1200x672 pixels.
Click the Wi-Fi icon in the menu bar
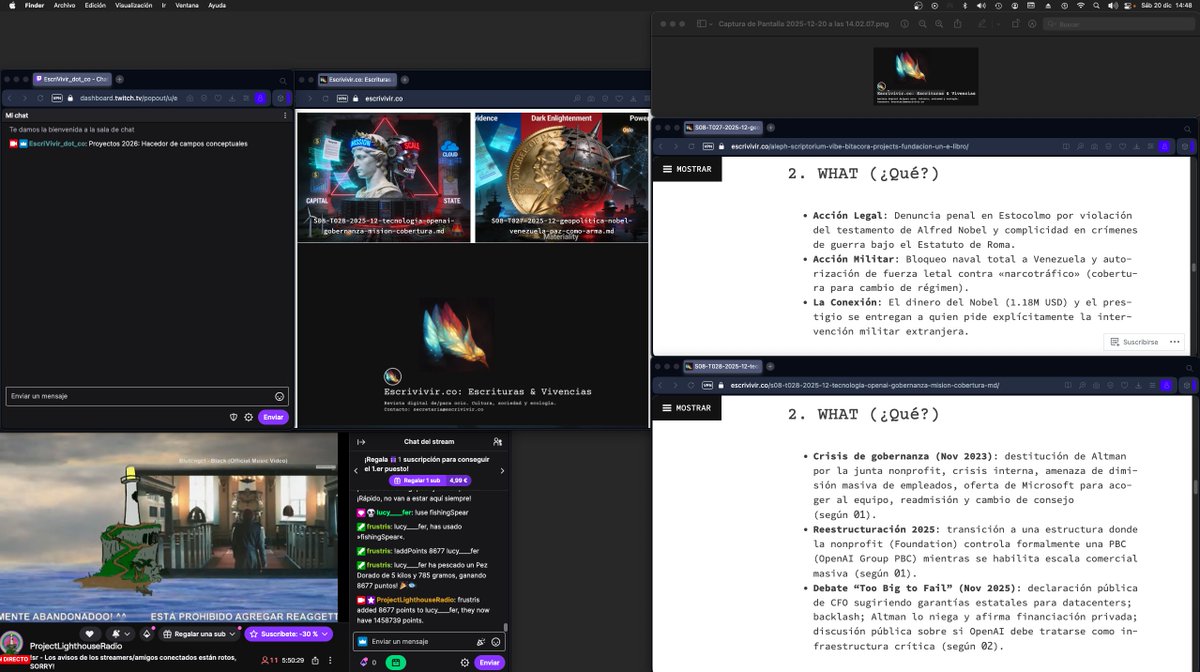pyautogui.click(x=1080, y=5)
